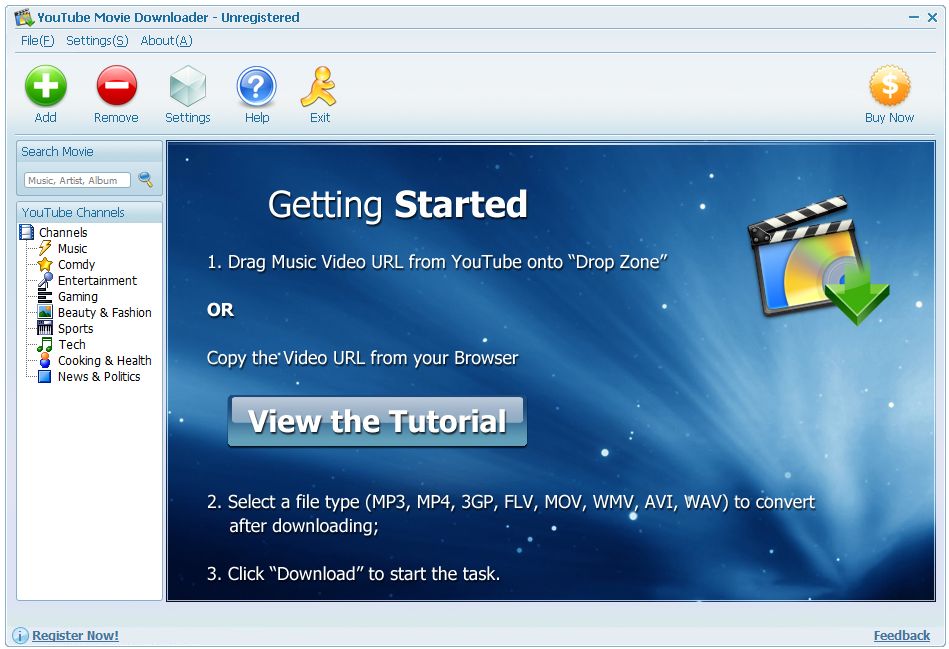This screenshot has width=949, height=649.
Task: Click the app icon in the title bar
Action: tap(24, 17)
